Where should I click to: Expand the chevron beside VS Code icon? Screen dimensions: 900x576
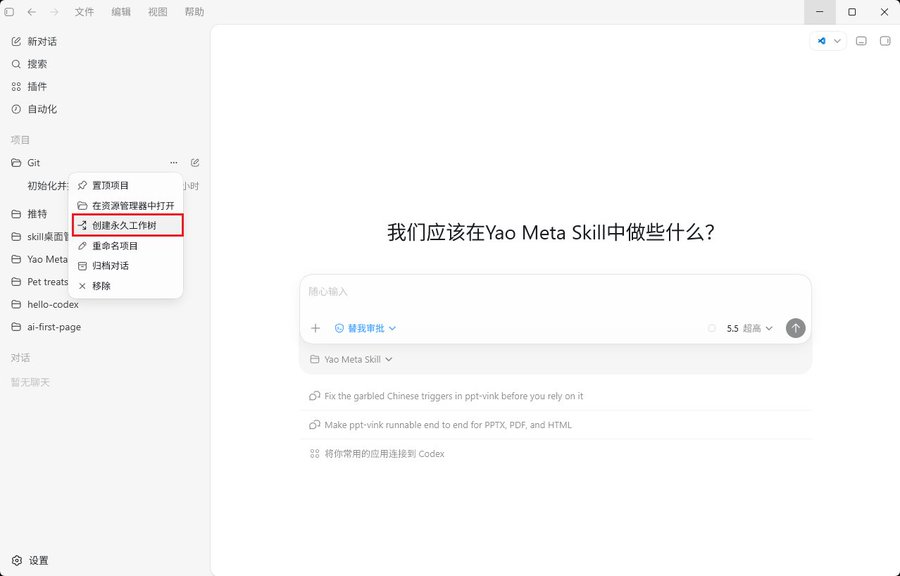837,41
